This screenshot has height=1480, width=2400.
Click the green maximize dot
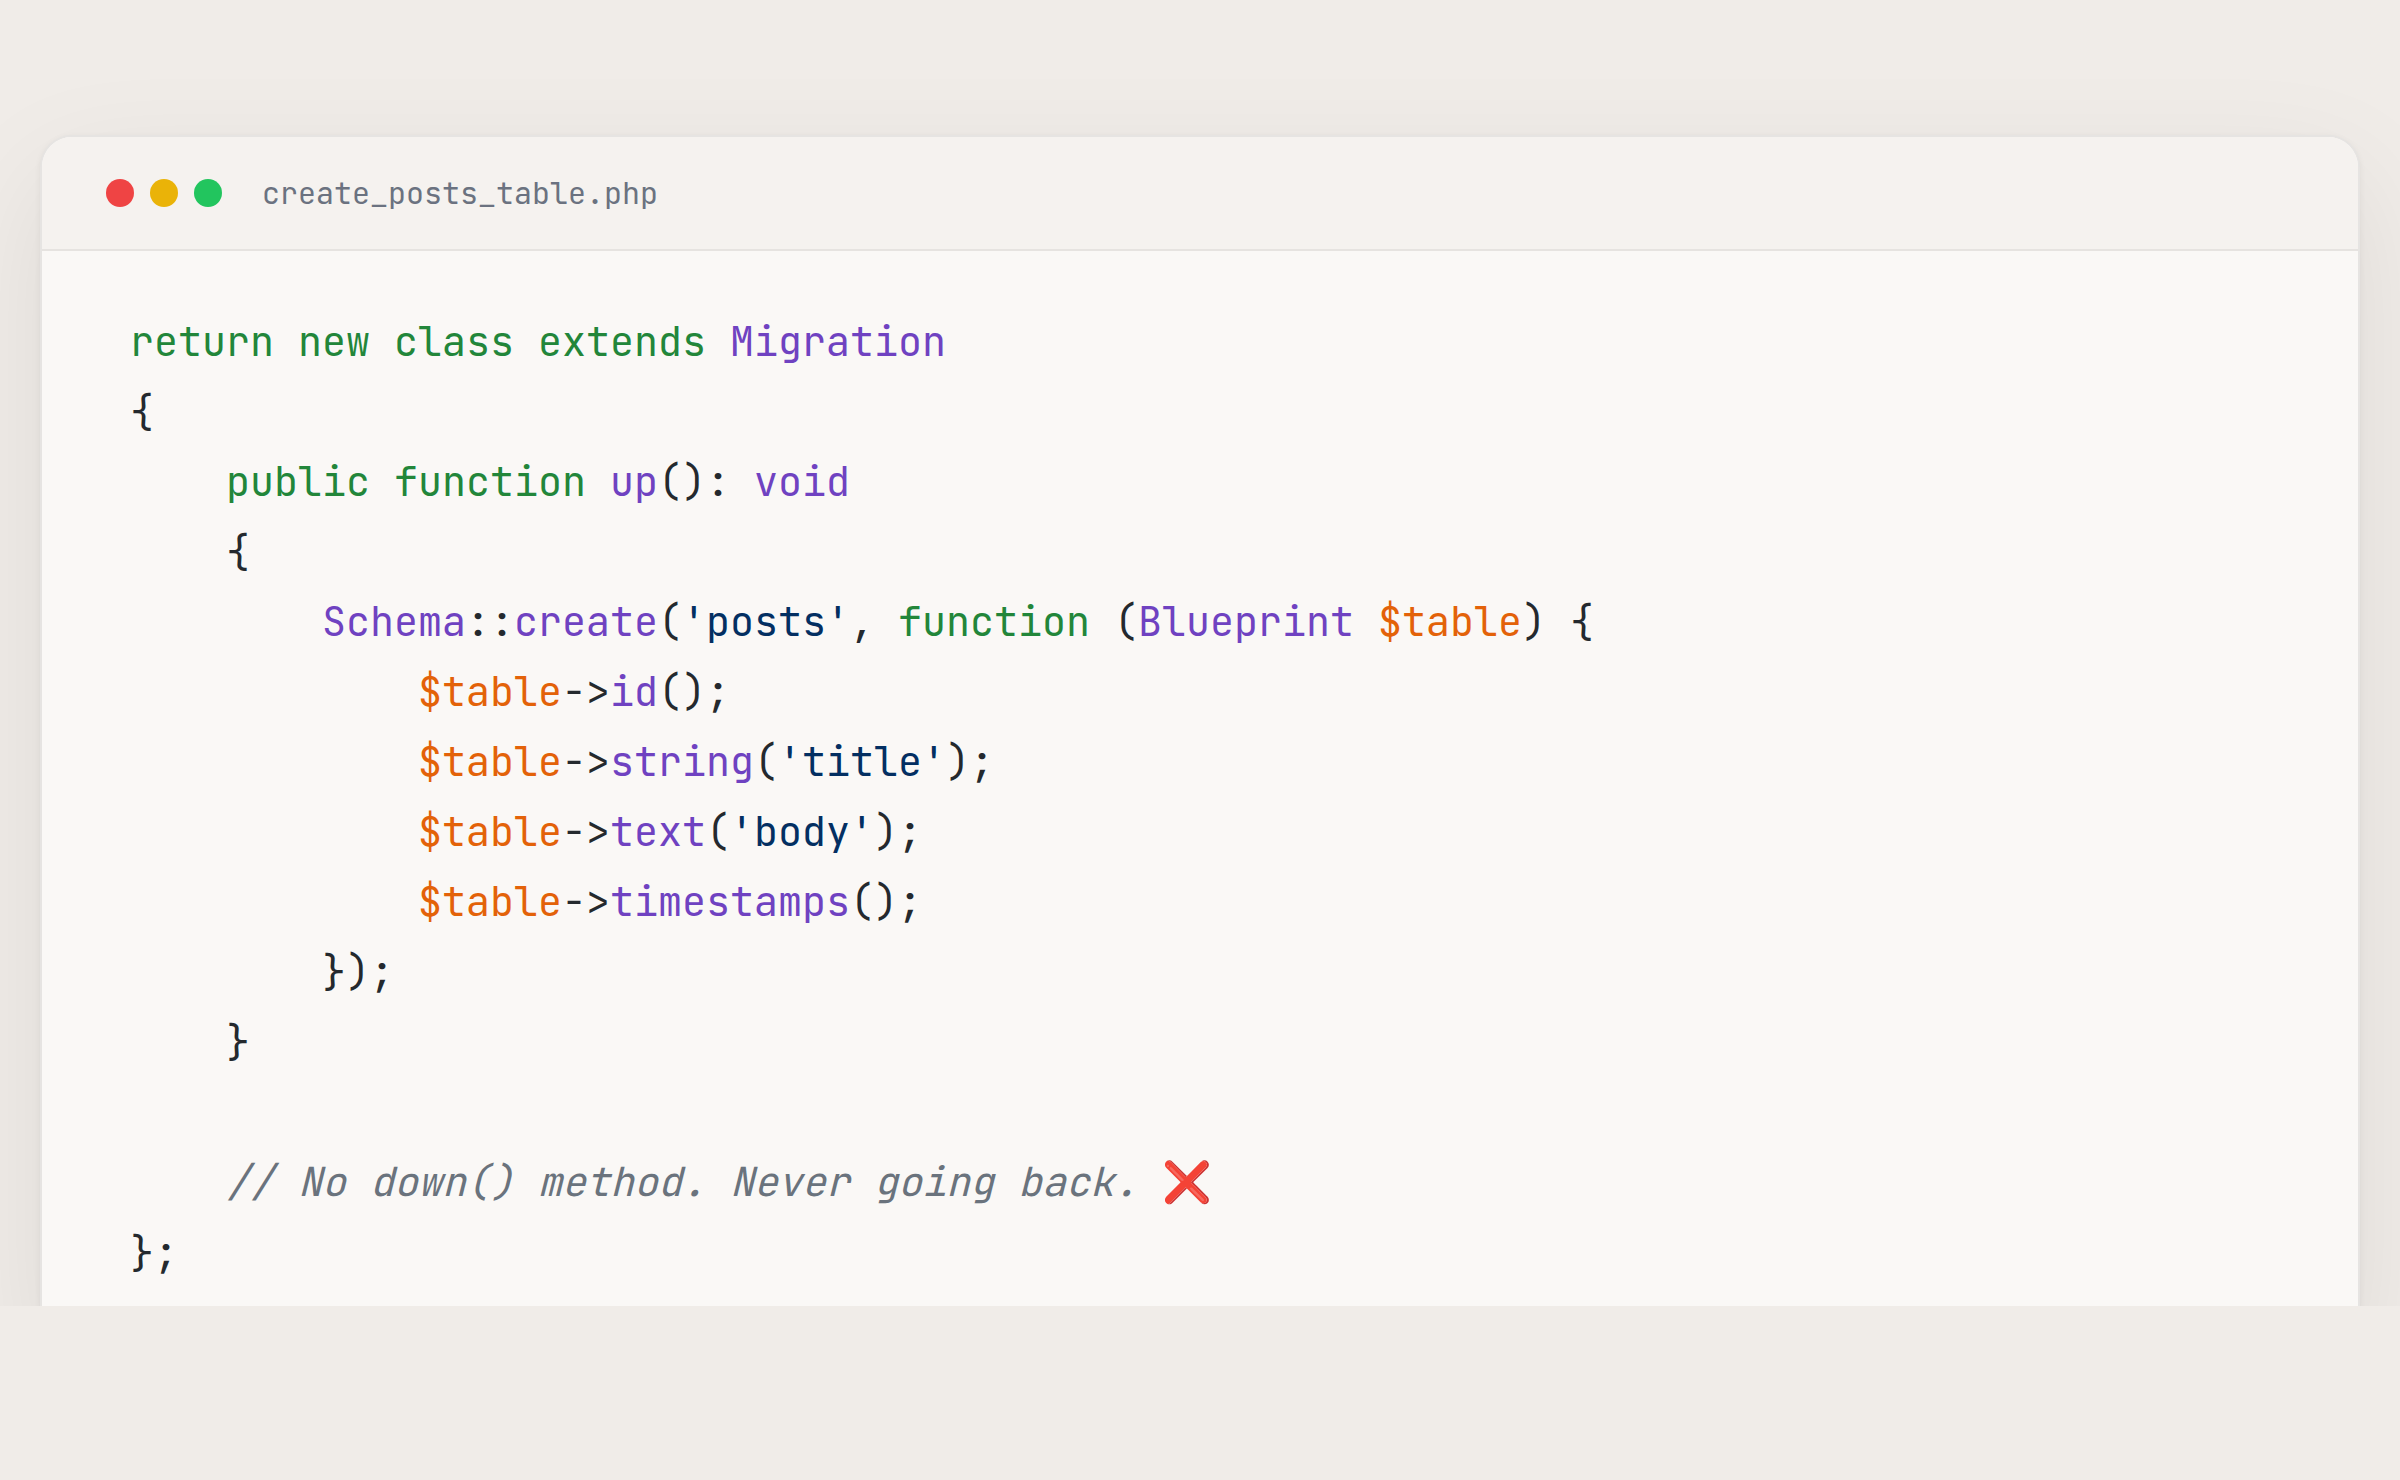[208, 193]
